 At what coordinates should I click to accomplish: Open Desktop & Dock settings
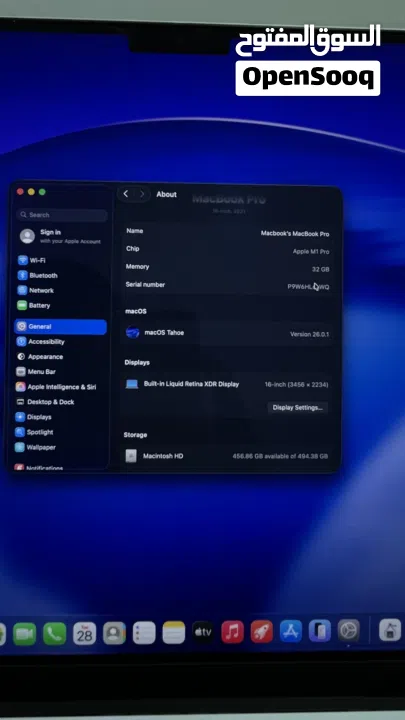(x=45, y=402)
